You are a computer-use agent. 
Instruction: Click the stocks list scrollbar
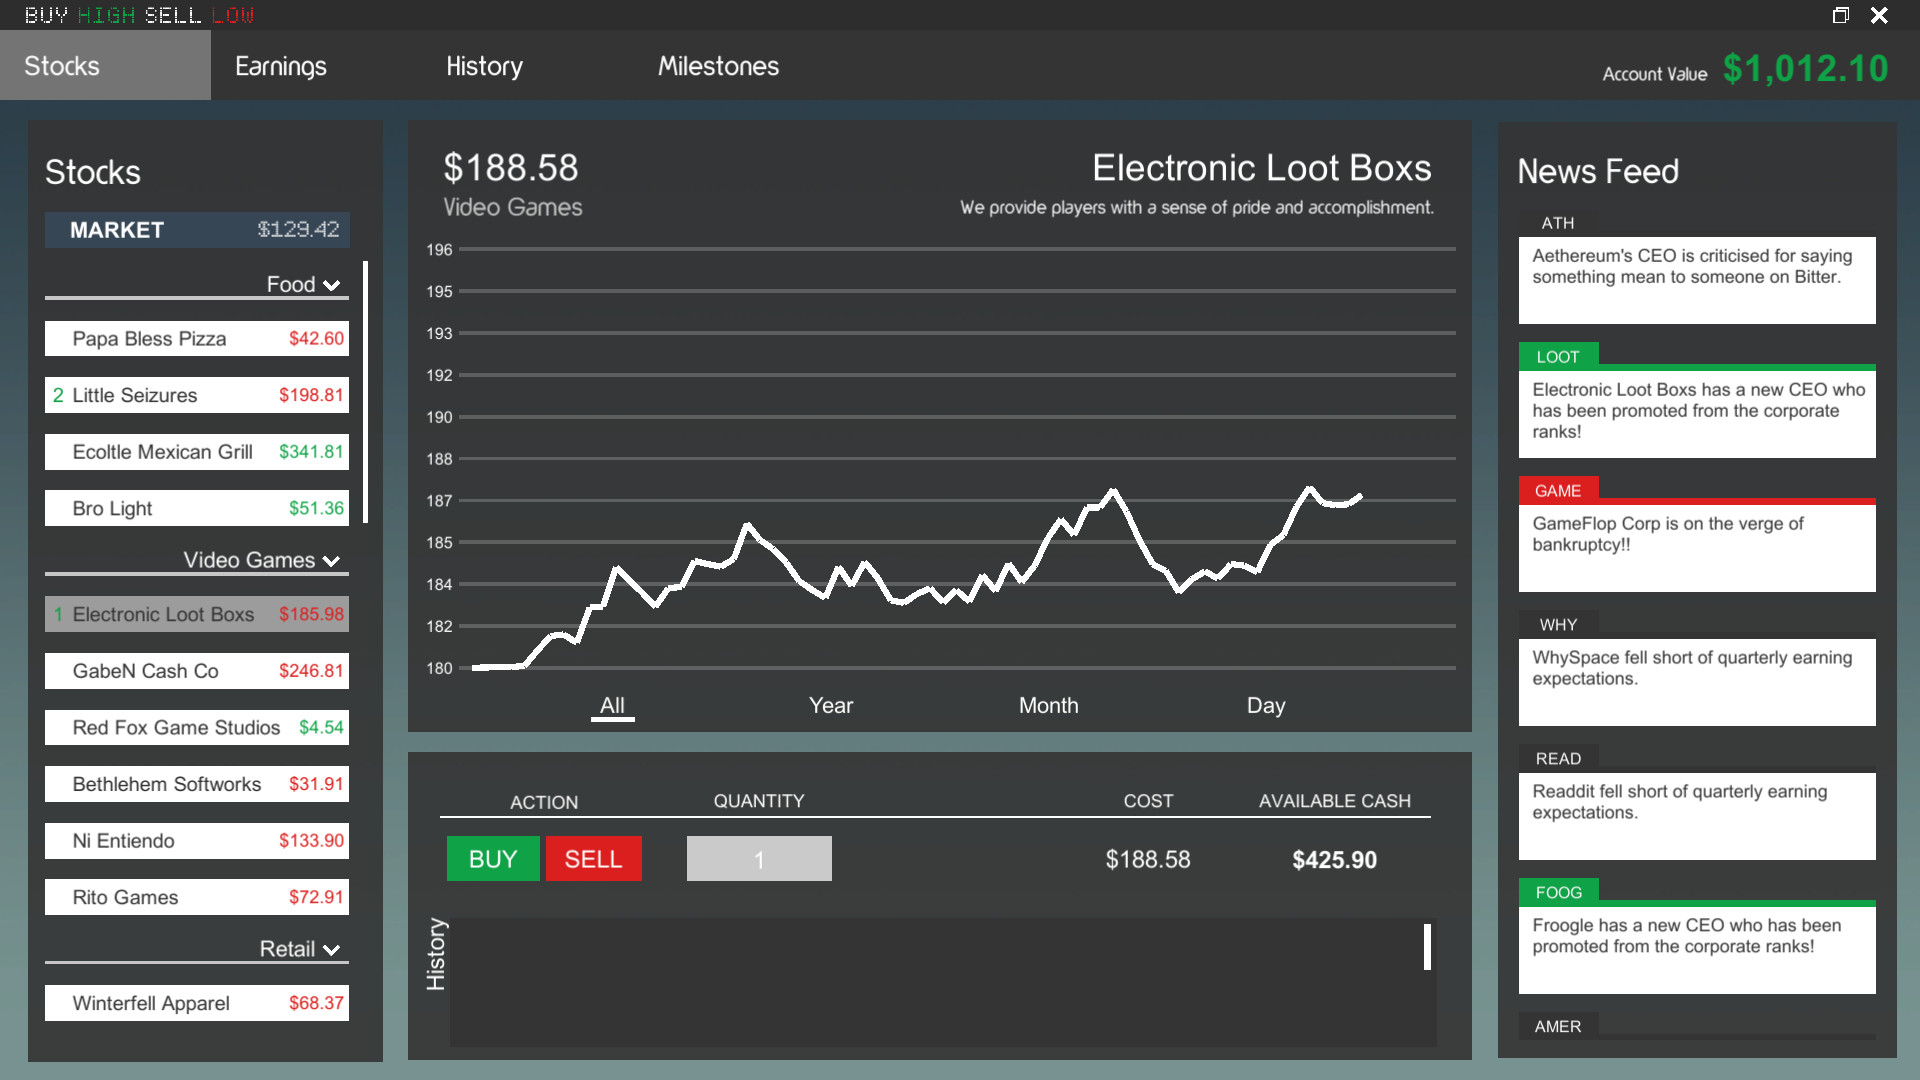(x=366, y=391)
